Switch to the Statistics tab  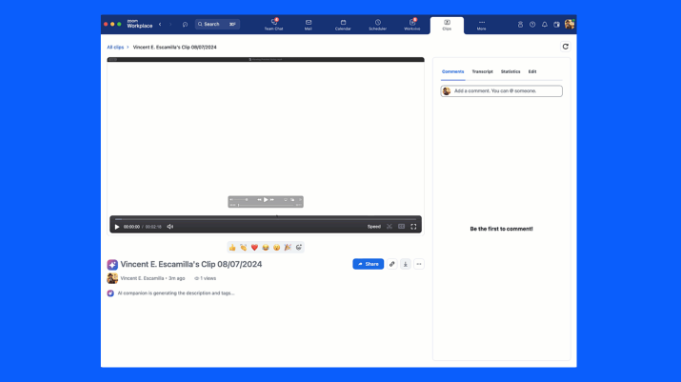coord(510,72)
